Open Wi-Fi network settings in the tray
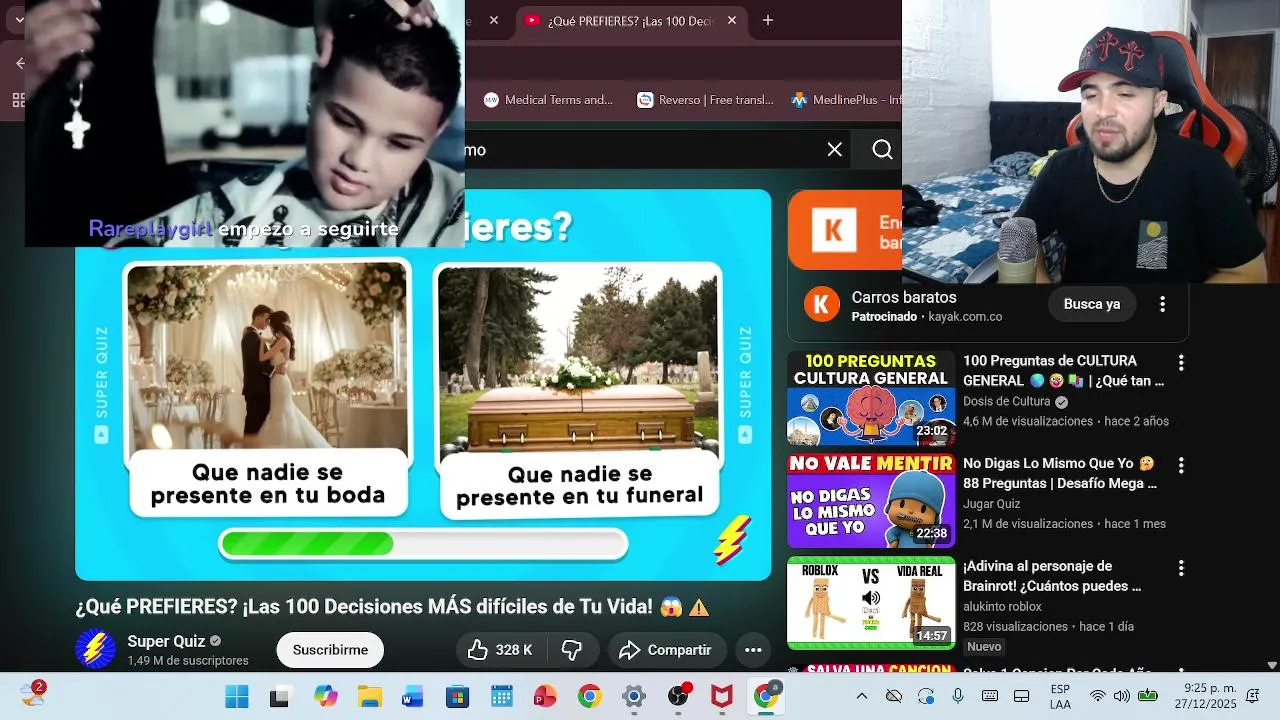This screenshot has width=1280, height=720. point(1098,696)
